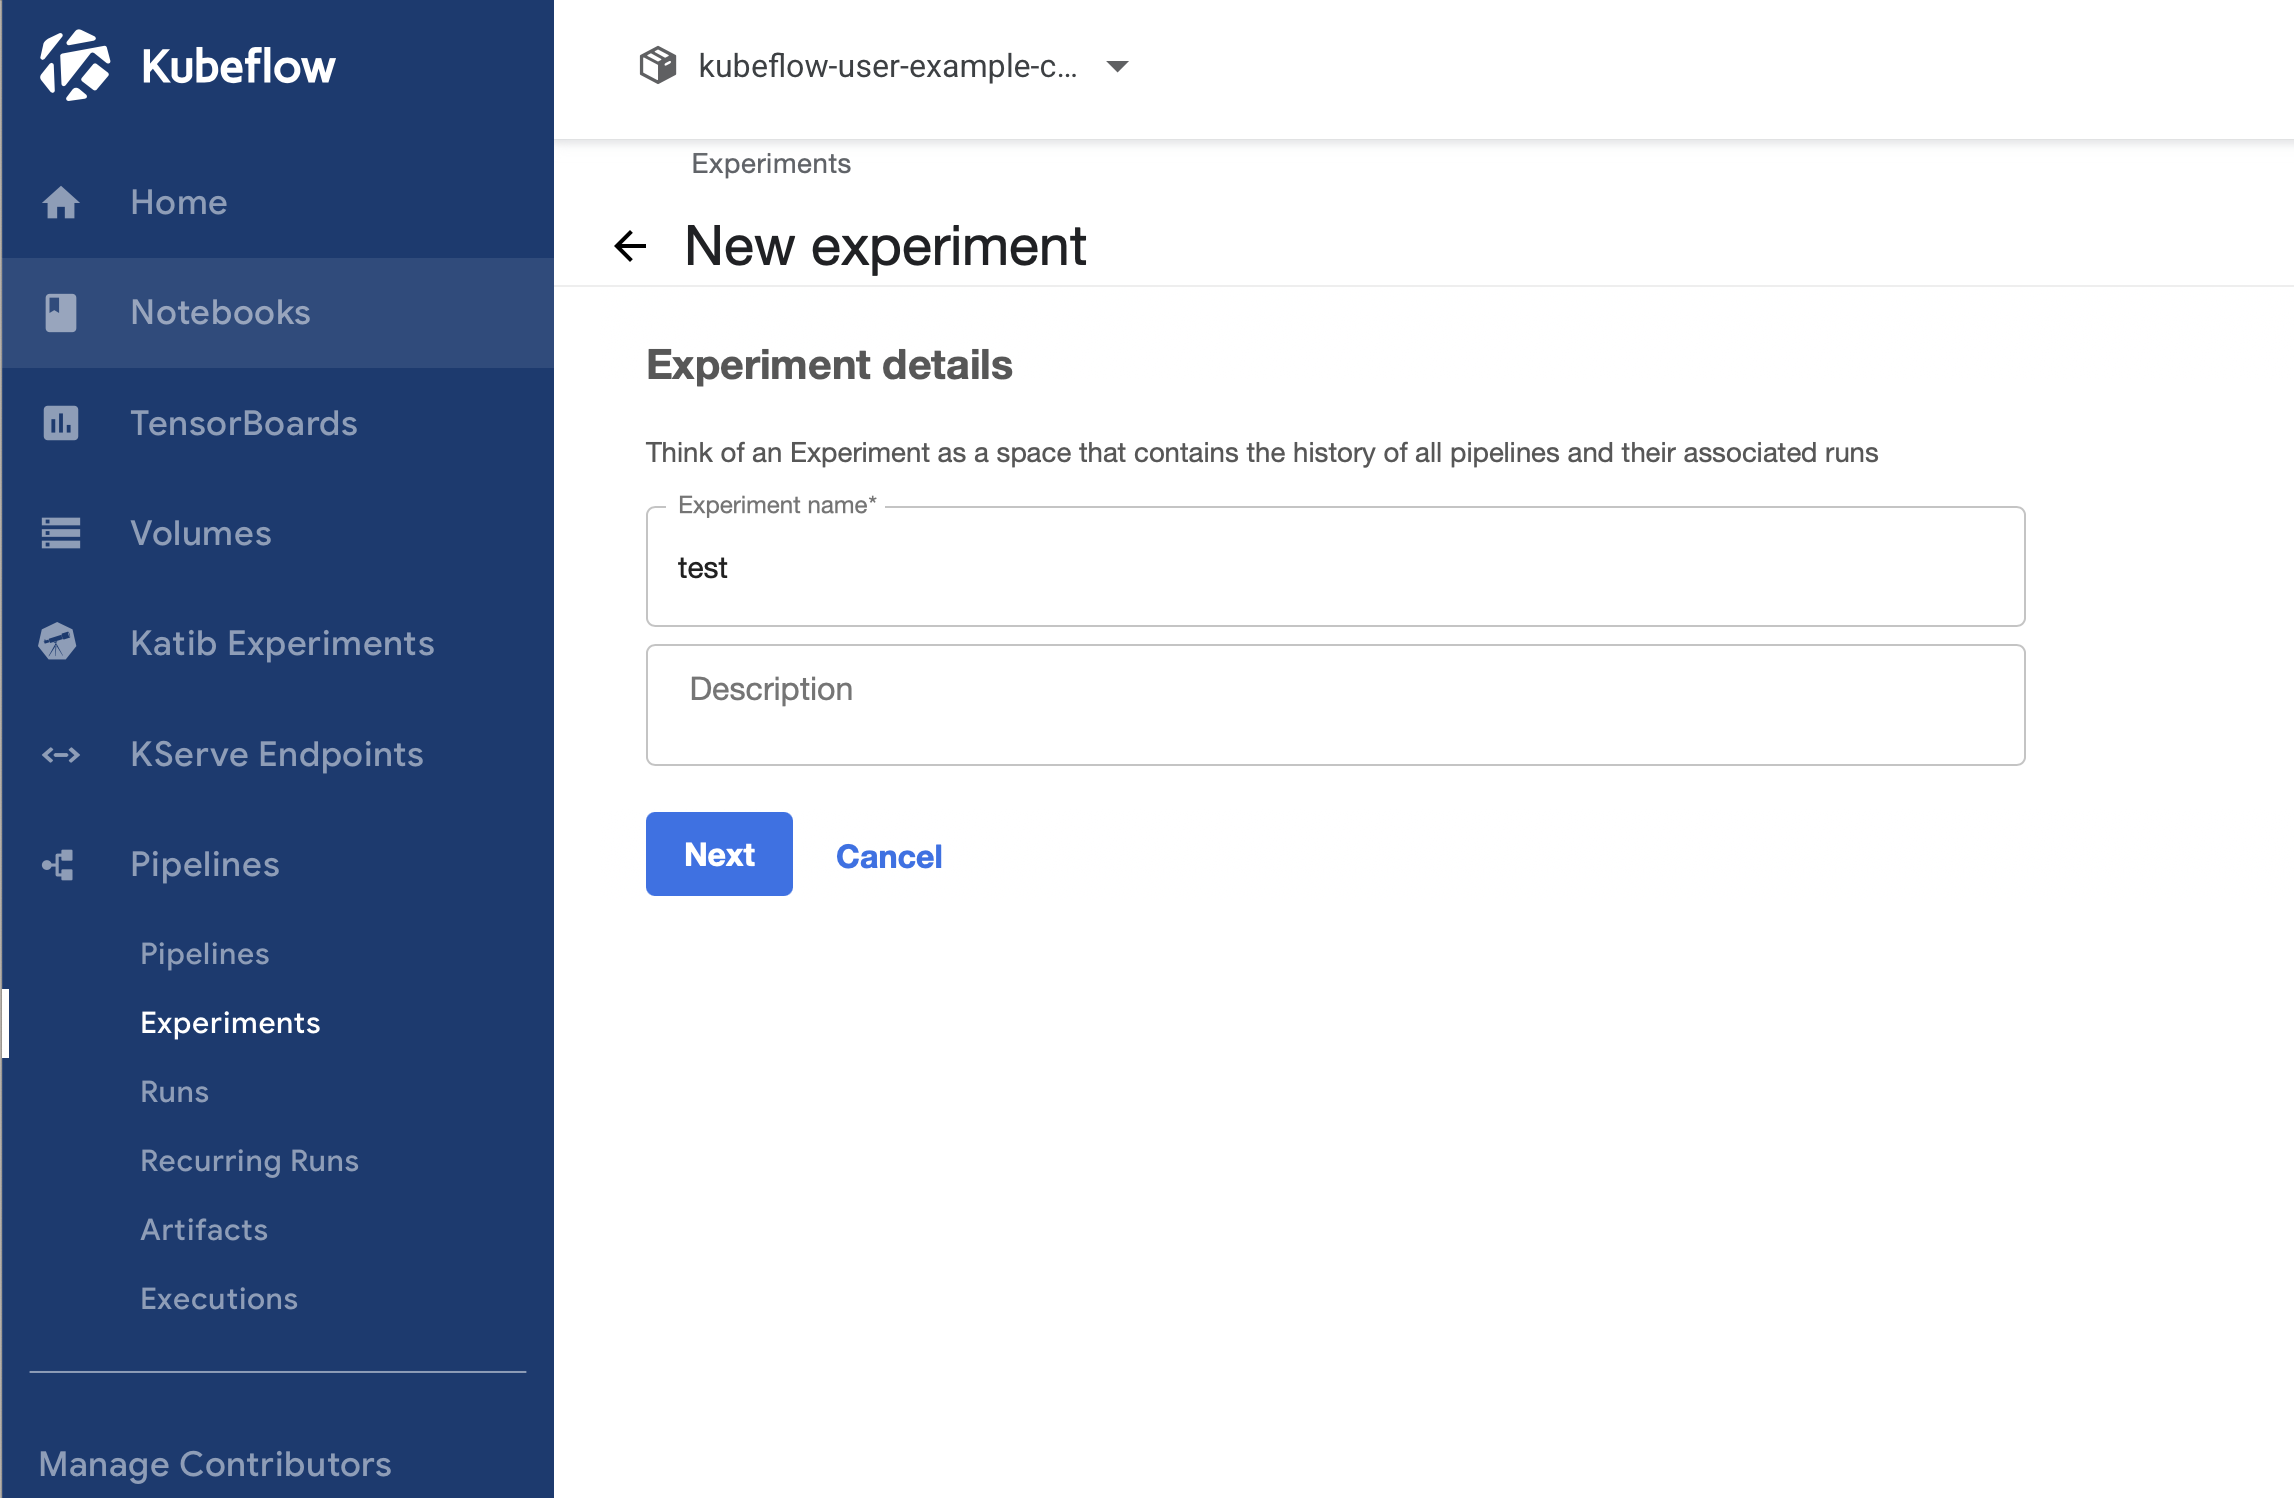Open the Runs submenu item

click(175, 1091)
